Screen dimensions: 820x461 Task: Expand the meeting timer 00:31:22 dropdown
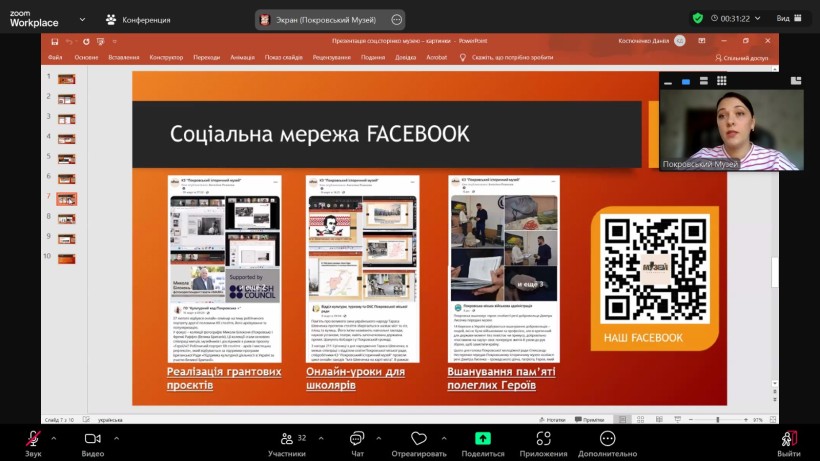point(757,18)
